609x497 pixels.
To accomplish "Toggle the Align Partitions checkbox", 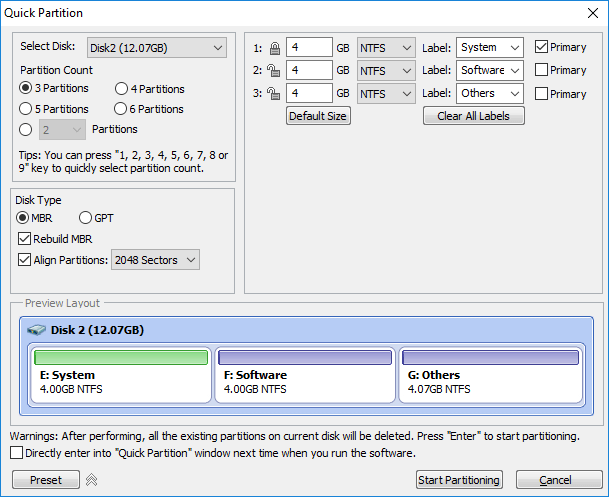I will point(24,259).
